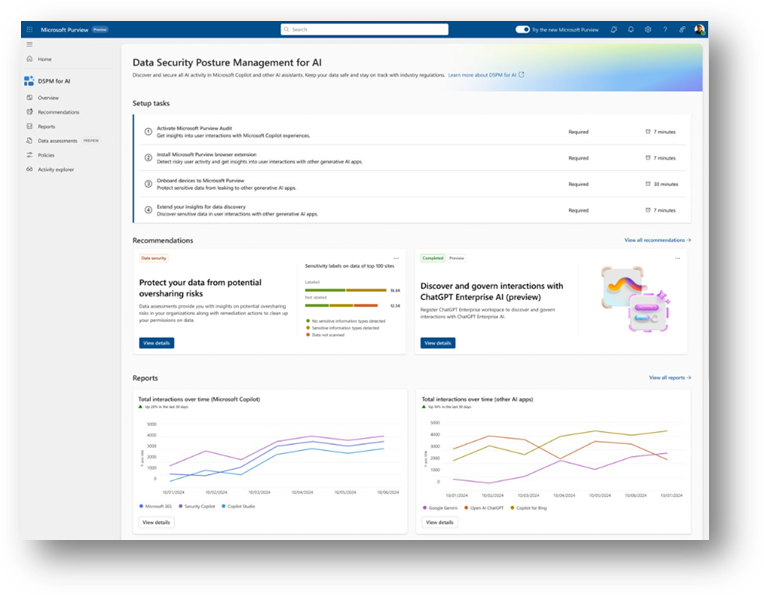Screen dimensions: 764x595
Task: Click the feedback icon beside the avatar
Action: (x=682, y=29)
